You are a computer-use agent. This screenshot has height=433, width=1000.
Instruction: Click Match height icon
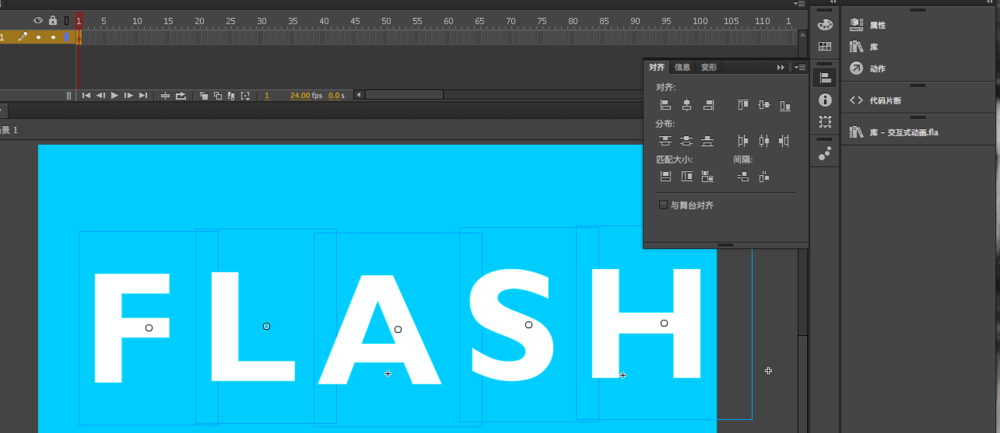[x=686, y=177]
